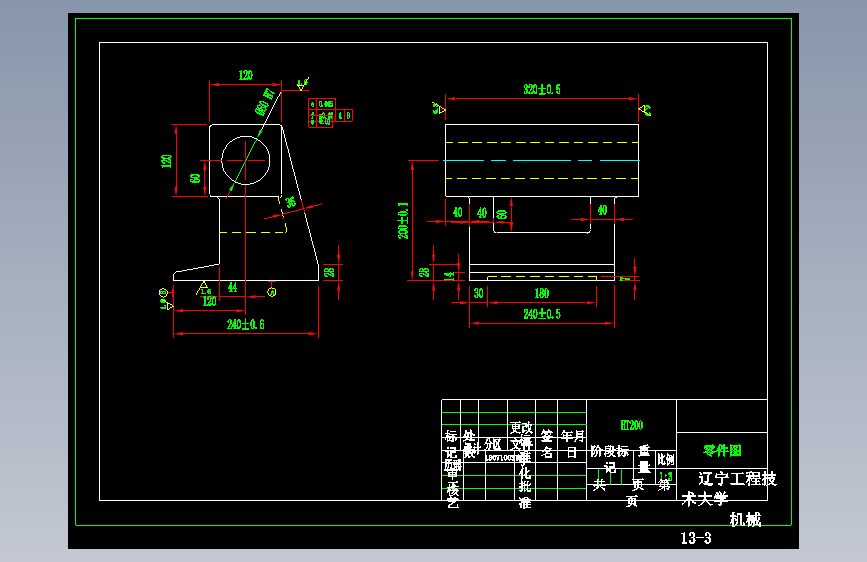This screenshot has height=562, width=867.
Task: Select the HT200 material text
Action: coord(631,425)
